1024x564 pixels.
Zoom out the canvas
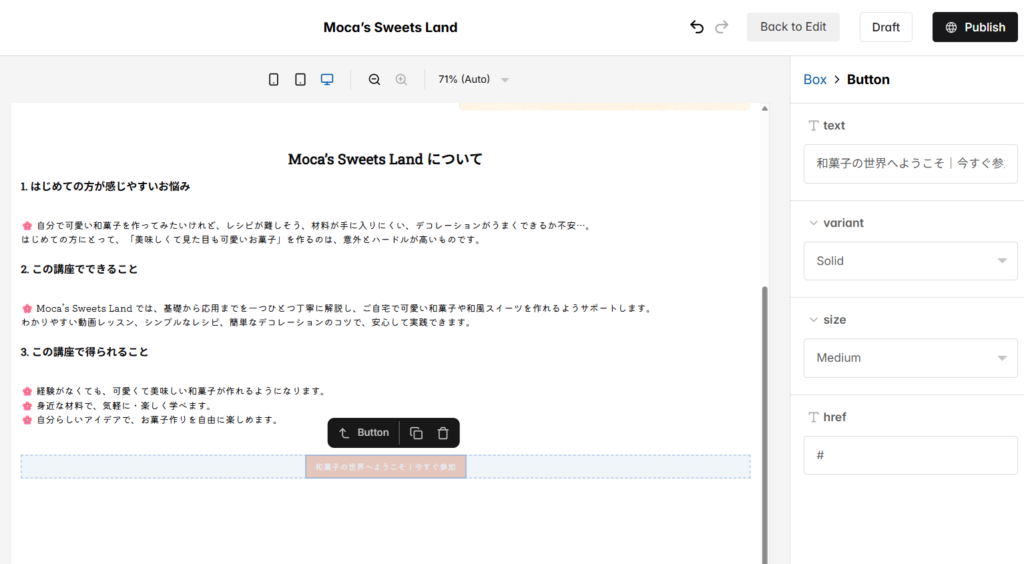point(374,80)
